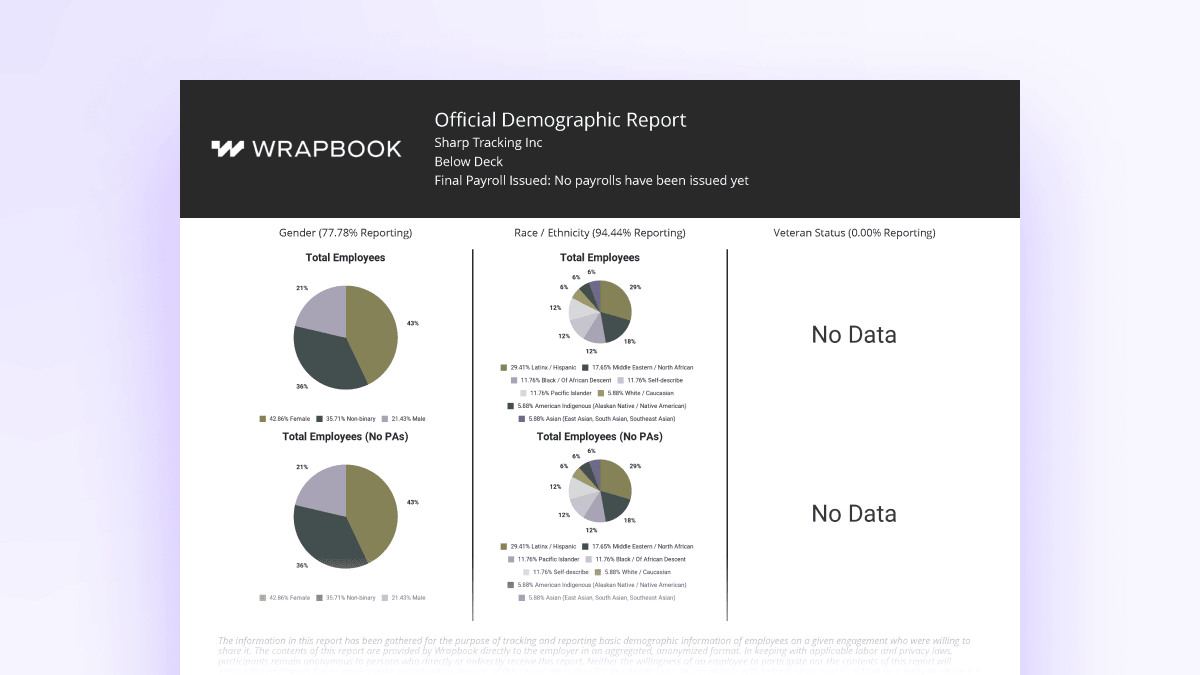
Task: Click the Race / Ethnicity (94.44% Reporting) heading
Action: pos(600,232)
